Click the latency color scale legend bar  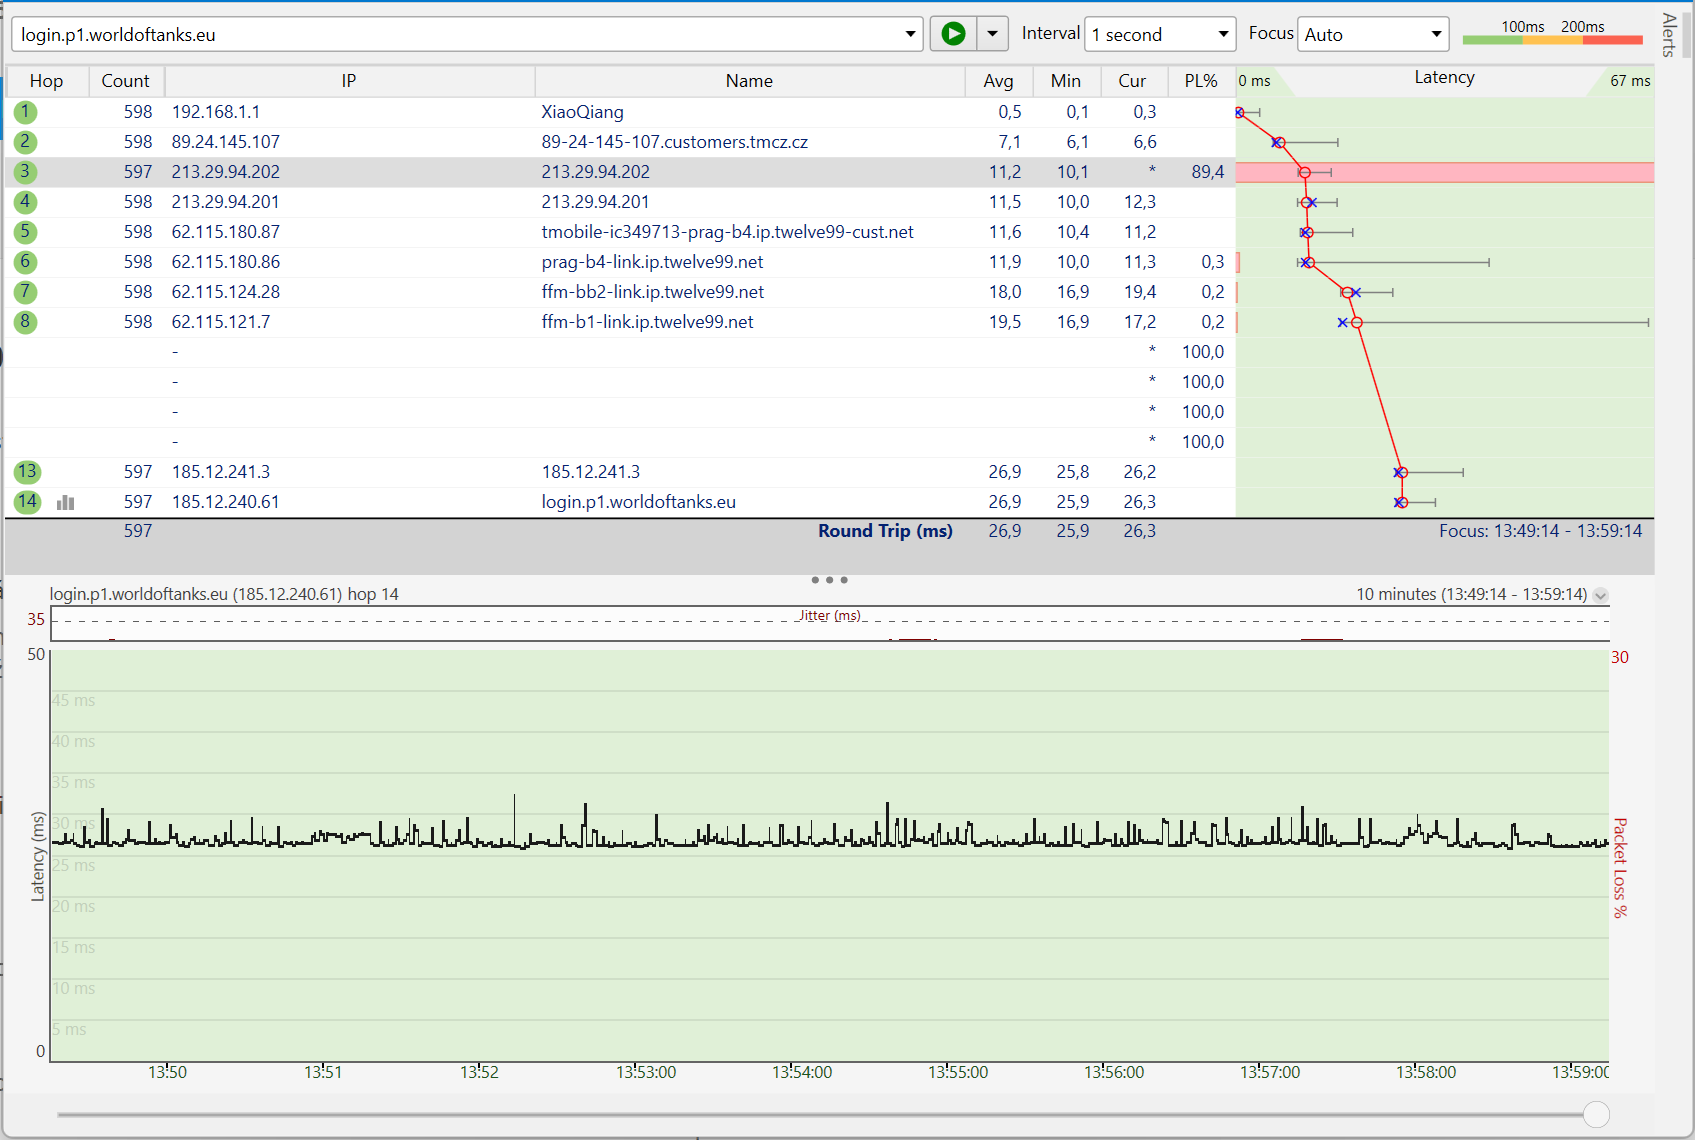coord(1552,40)
